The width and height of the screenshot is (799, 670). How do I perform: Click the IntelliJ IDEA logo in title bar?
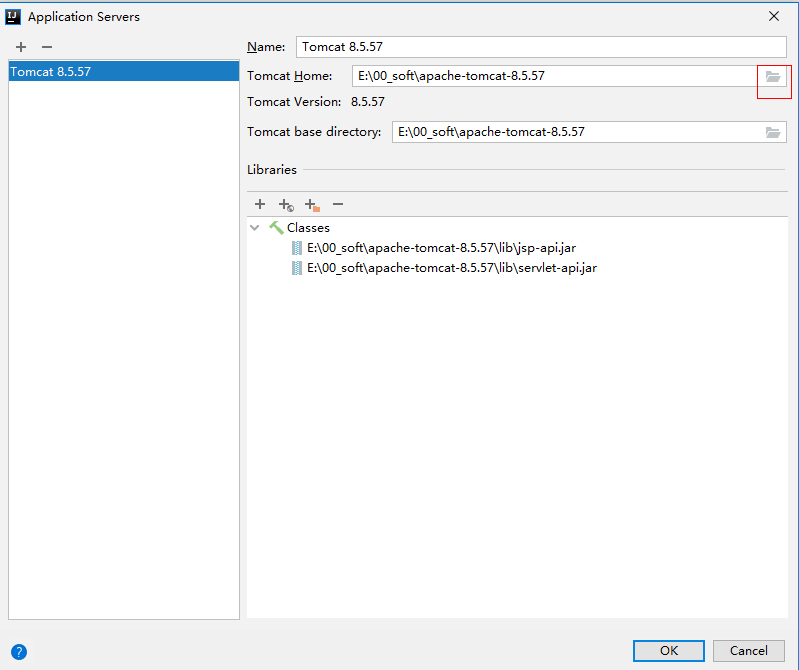(13, 17)
